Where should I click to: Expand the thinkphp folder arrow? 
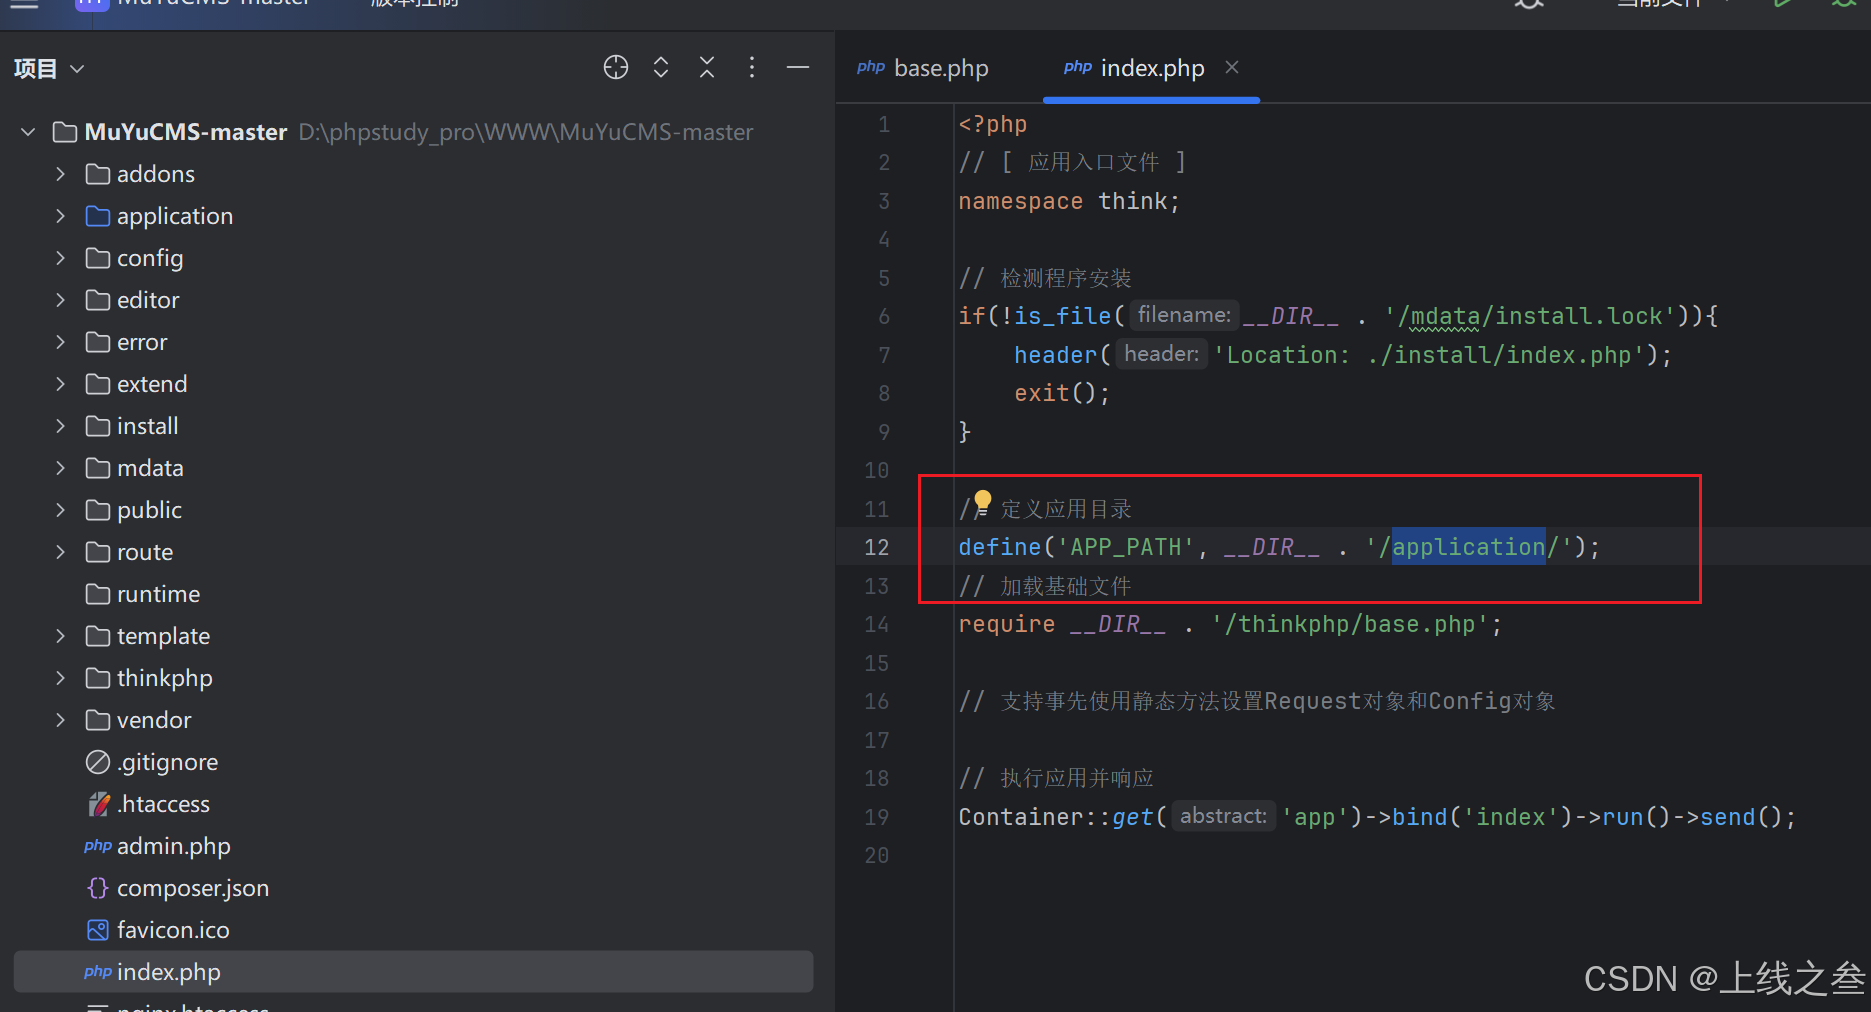pos(60,678)
